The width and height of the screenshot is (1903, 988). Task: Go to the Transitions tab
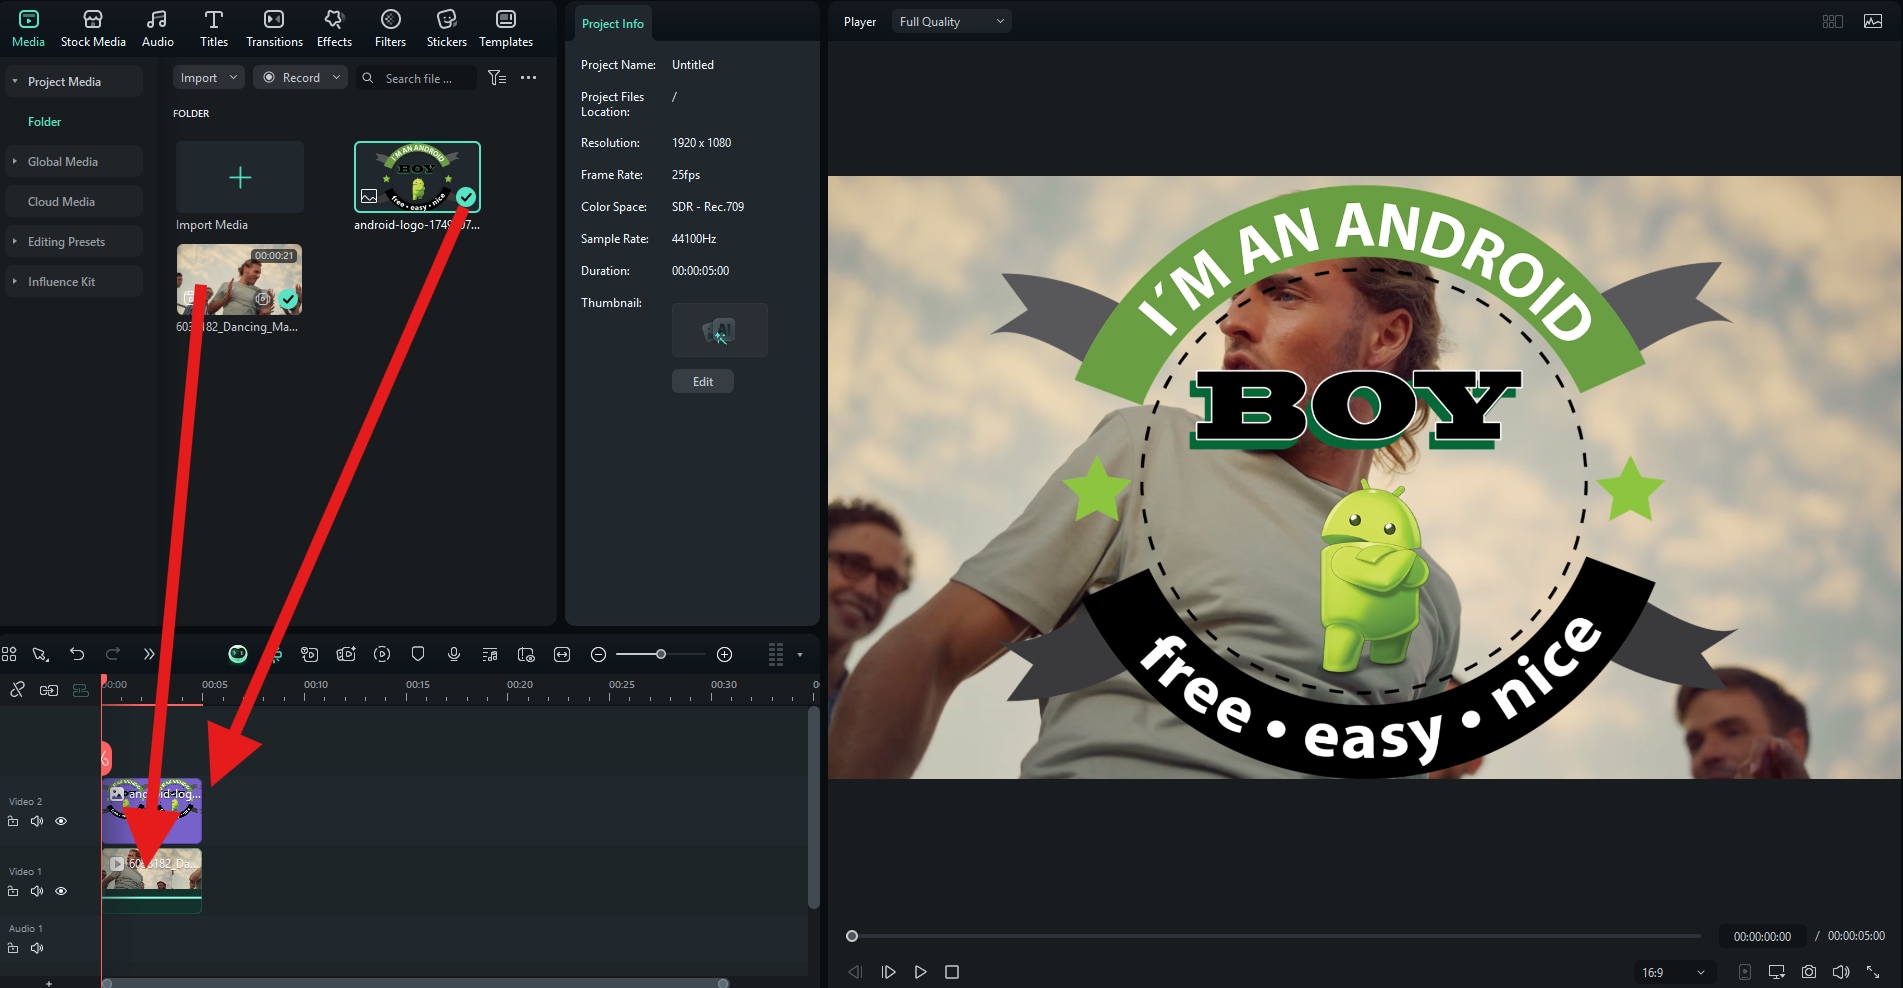tap(274, 28)
